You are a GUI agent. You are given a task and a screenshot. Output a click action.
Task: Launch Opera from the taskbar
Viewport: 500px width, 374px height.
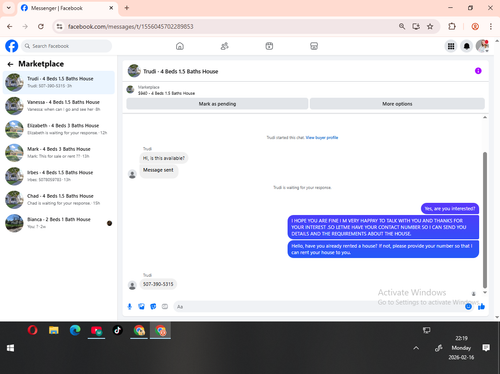(x=32, y=330)
